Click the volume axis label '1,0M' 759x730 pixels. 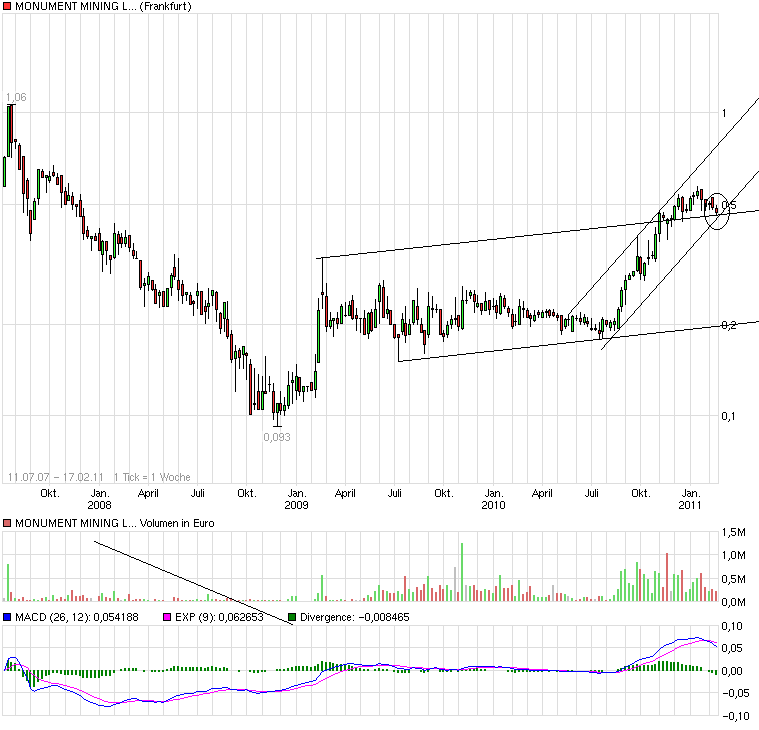[x=734, y=556]
